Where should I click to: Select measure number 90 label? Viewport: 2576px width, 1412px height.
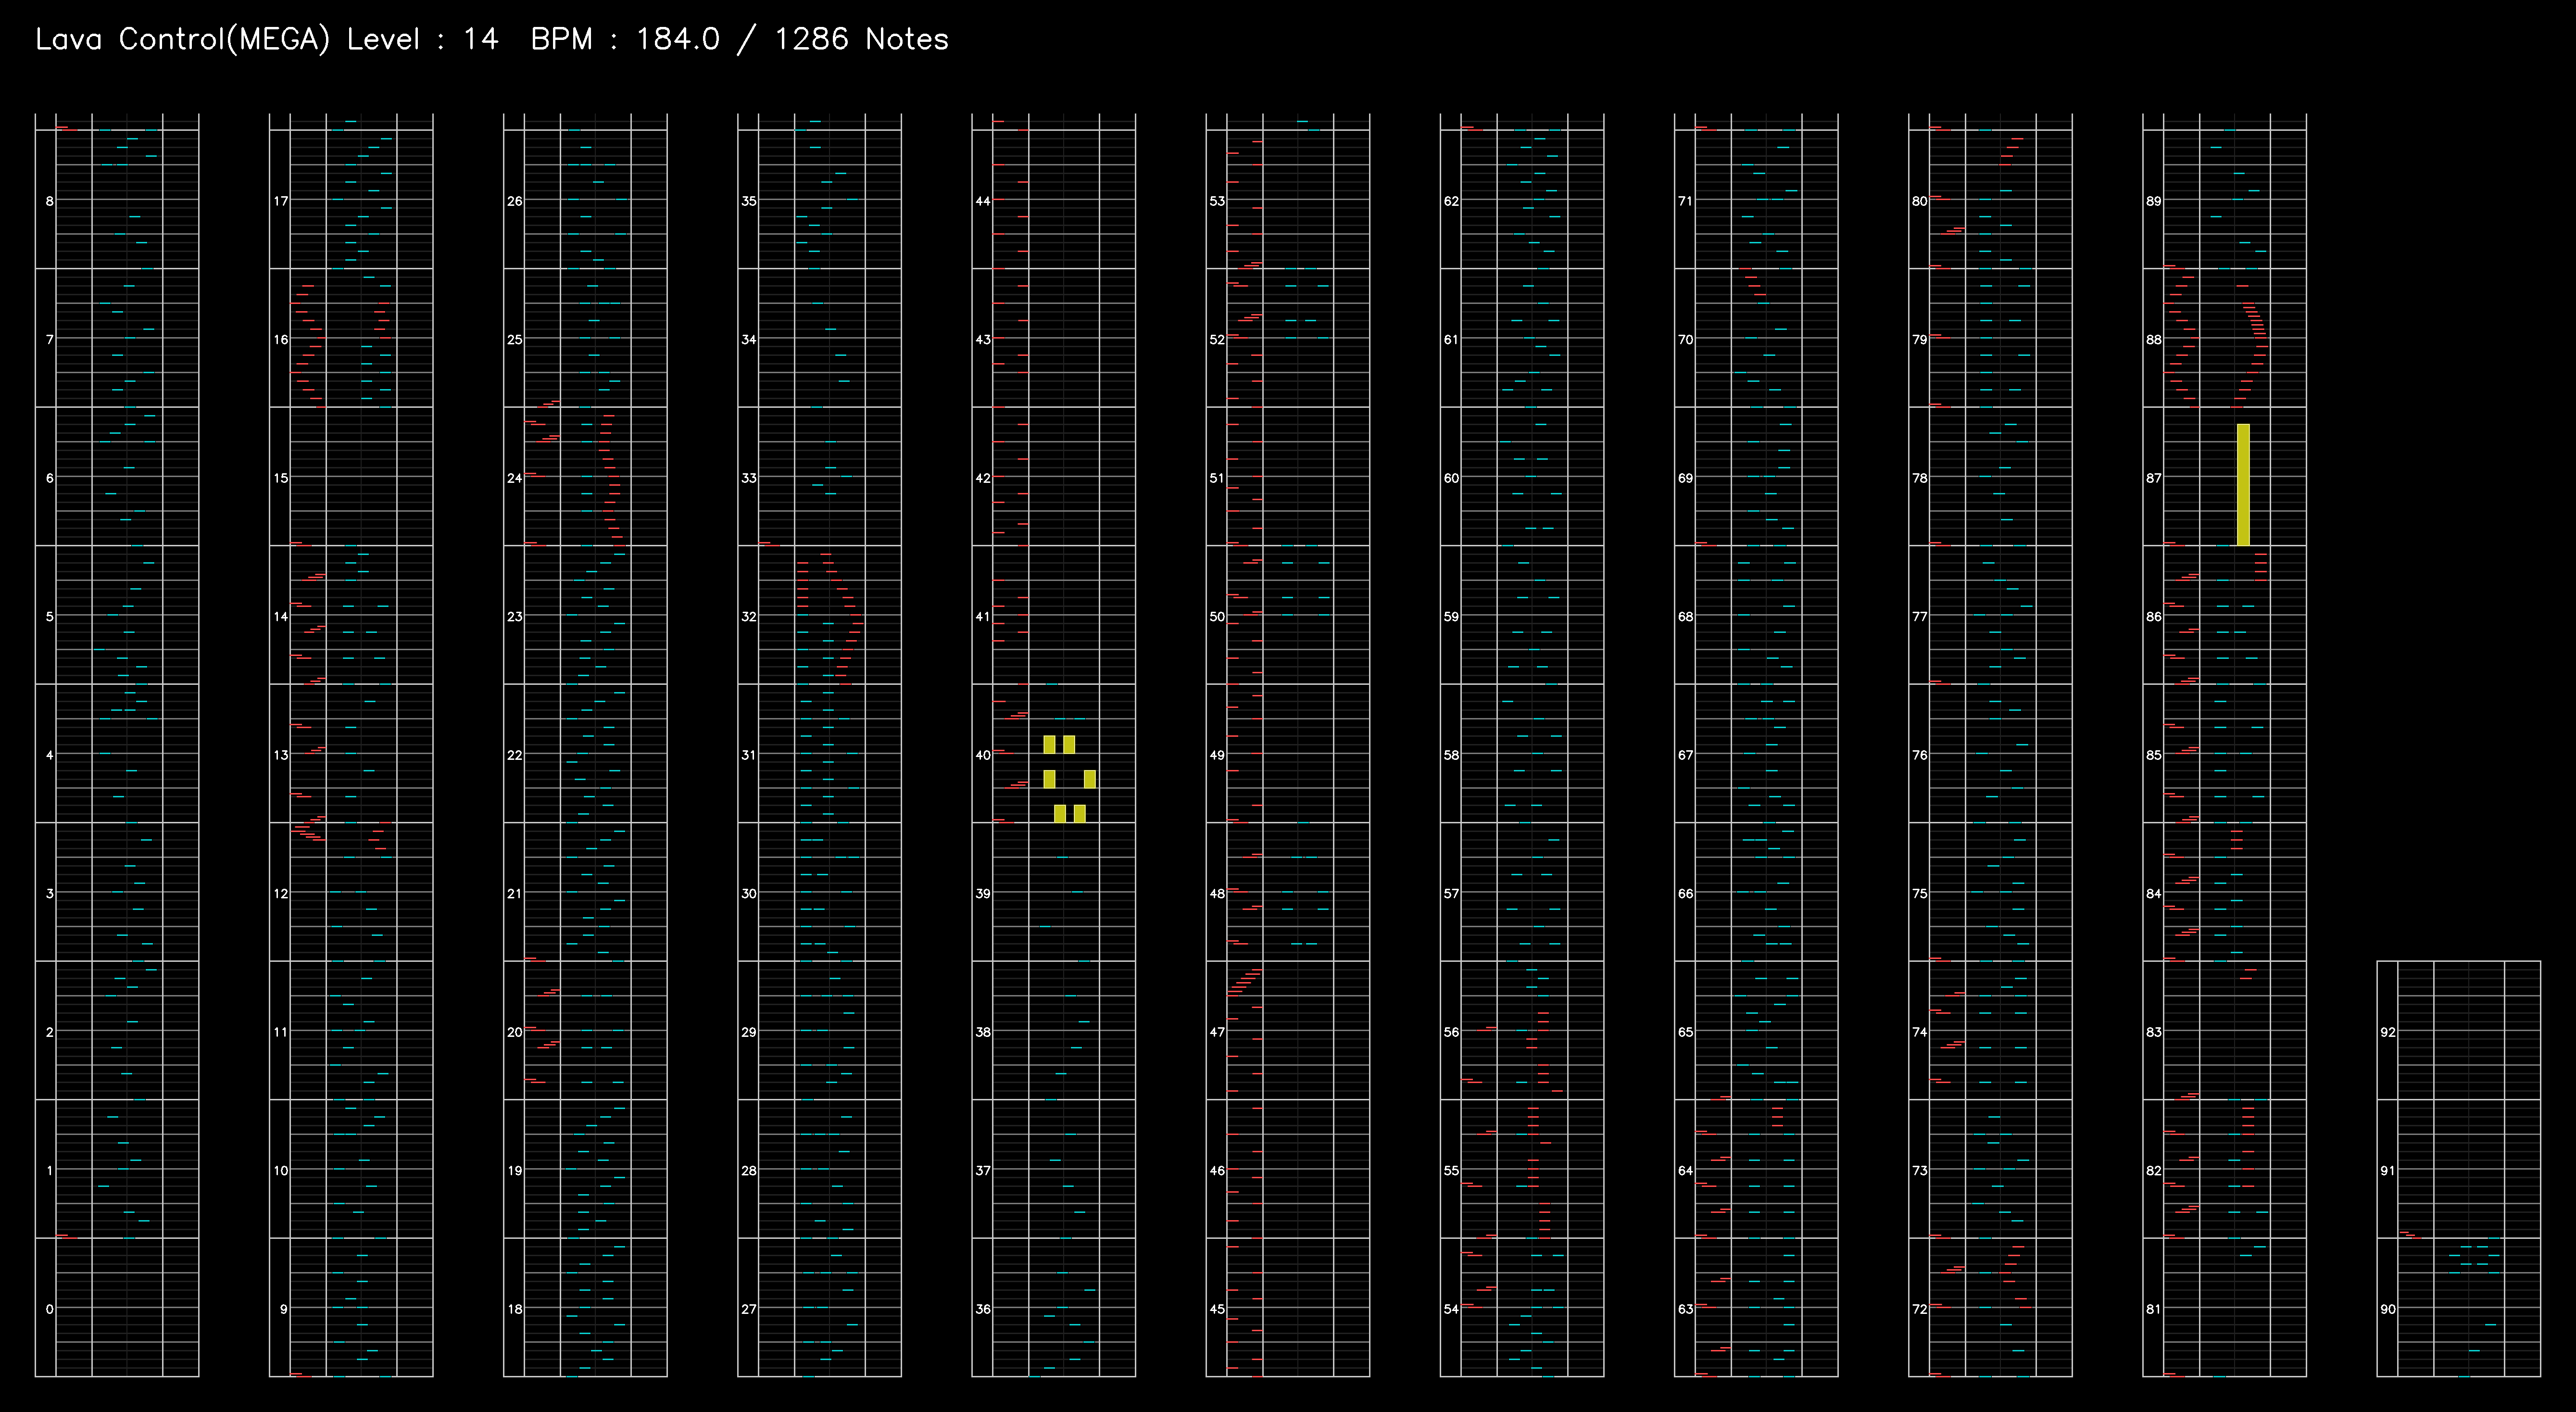(x=2387, y=1309)
